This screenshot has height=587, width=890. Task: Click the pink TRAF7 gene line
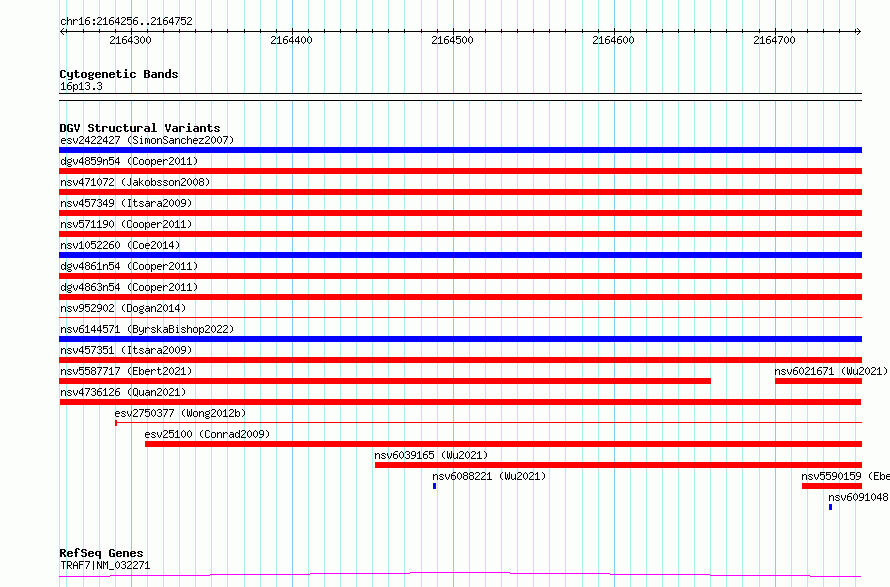pyautogui.click(x=460, y=574)
